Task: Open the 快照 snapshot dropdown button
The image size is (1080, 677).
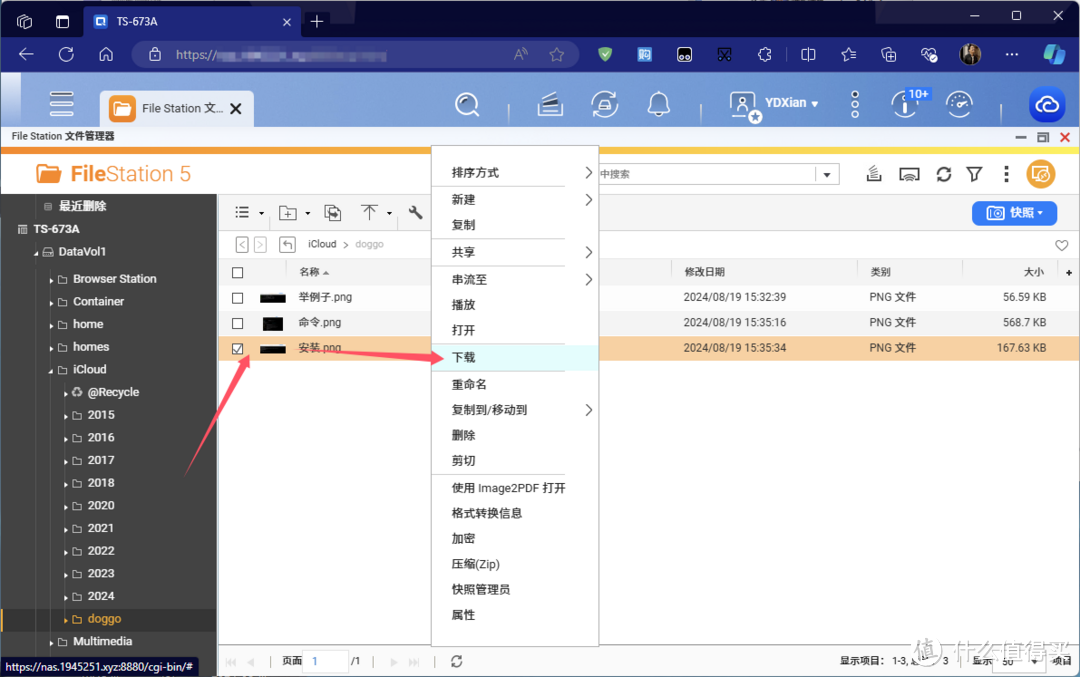Action: click(1014, 213)
